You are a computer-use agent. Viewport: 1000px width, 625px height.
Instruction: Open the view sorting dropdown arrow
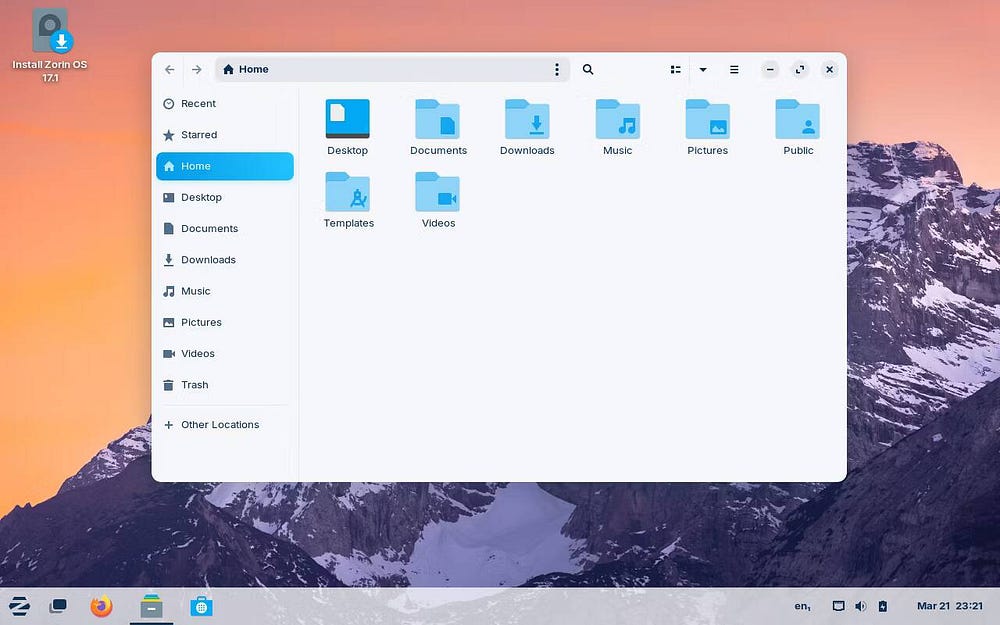click(703, 69)
